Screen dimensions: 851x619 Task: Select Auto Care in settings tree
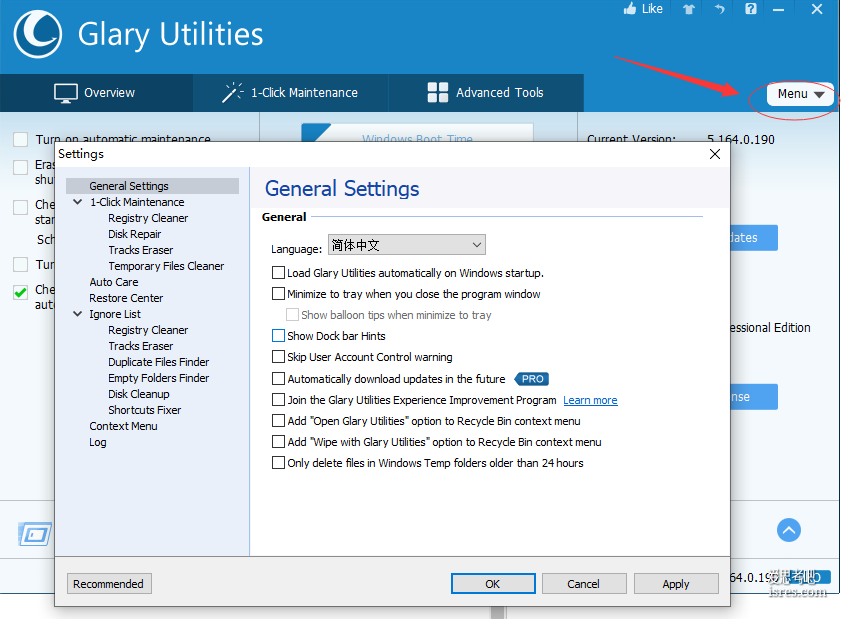(x=114, y=282)
